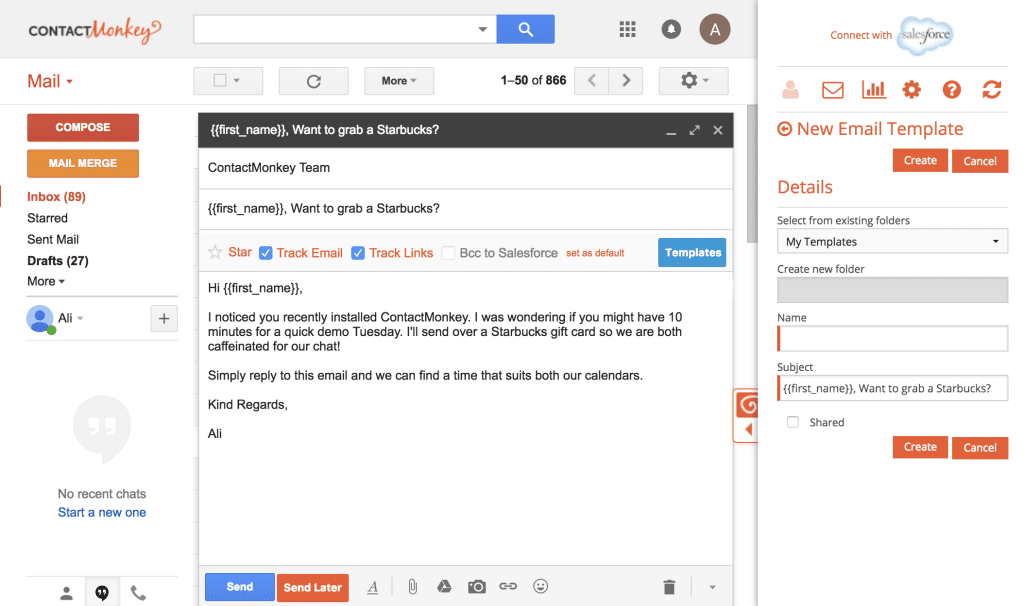Click the refresh mail icon

313,81
